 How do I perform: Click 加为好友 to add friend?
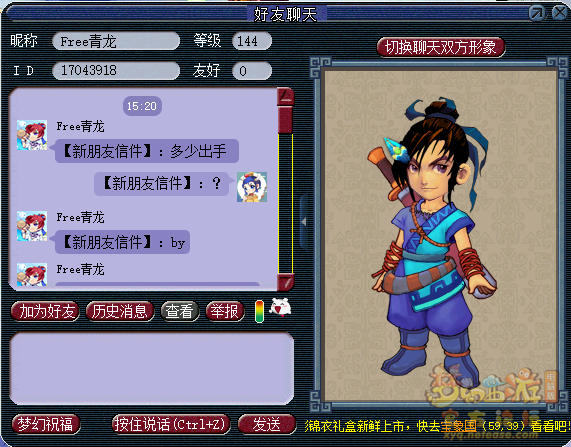pos(46,311)
